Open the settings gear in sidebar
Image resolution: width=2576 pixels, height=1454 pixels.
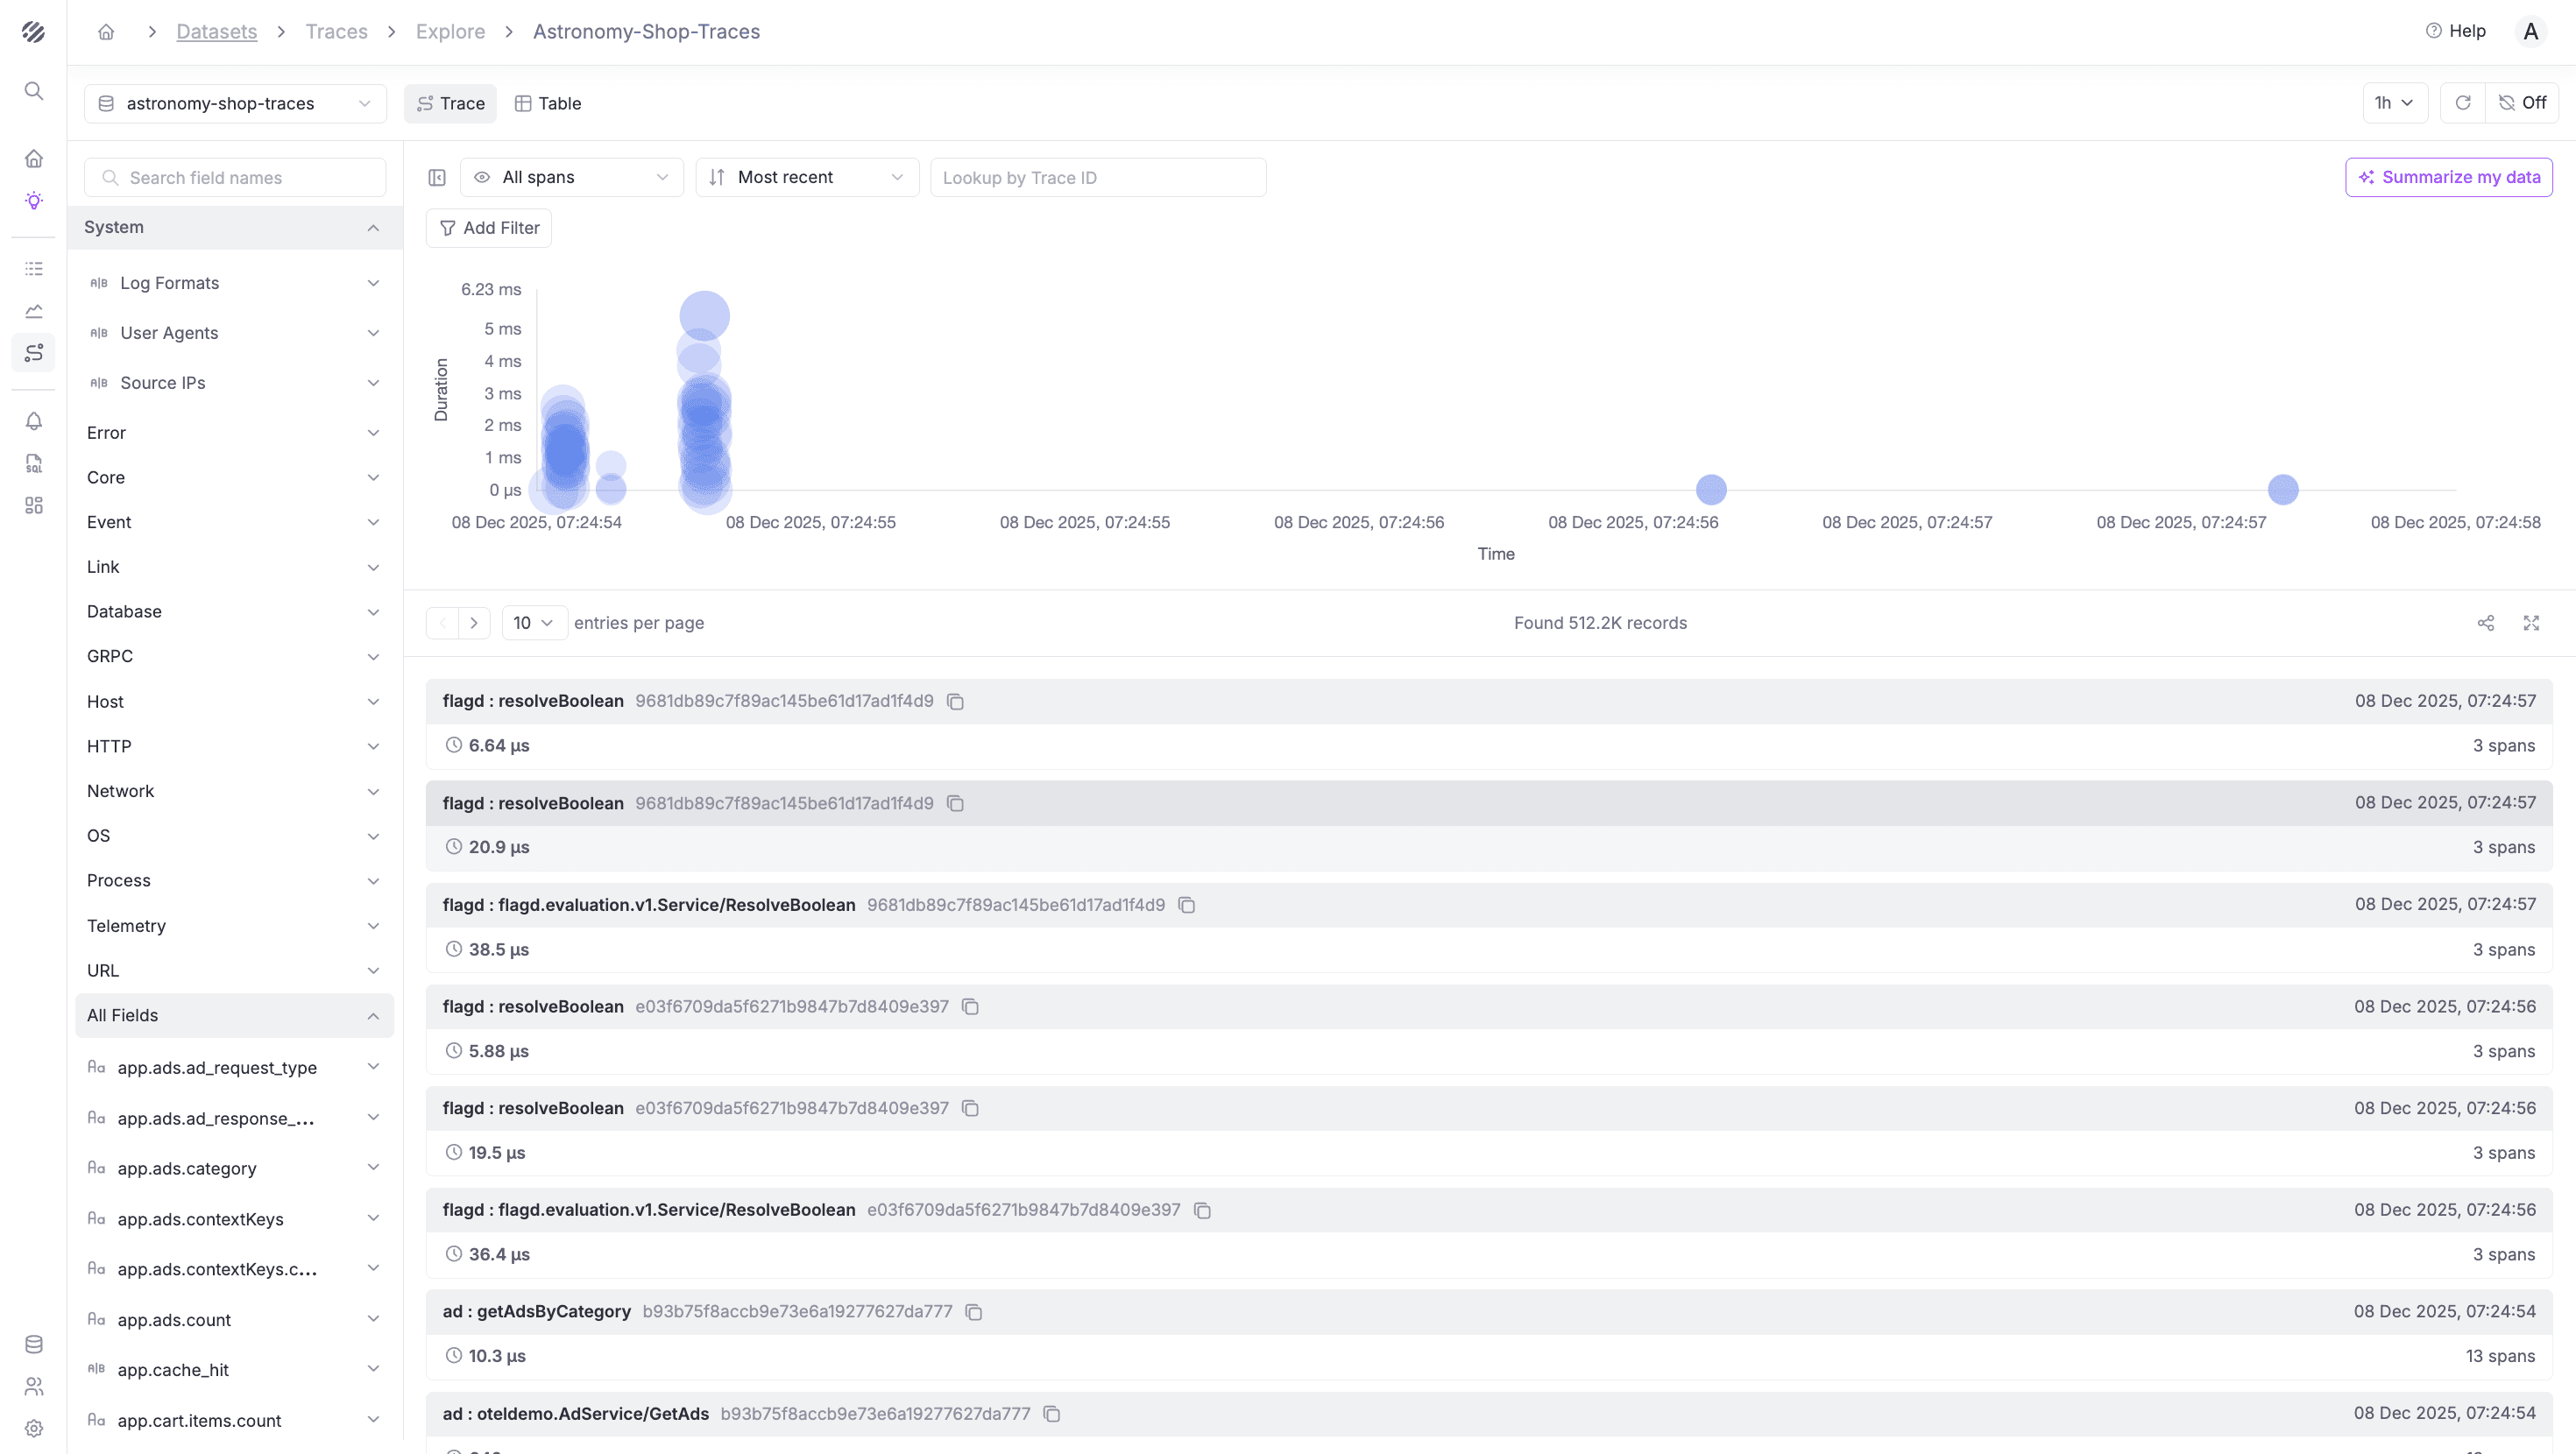tap(33, 1428)
